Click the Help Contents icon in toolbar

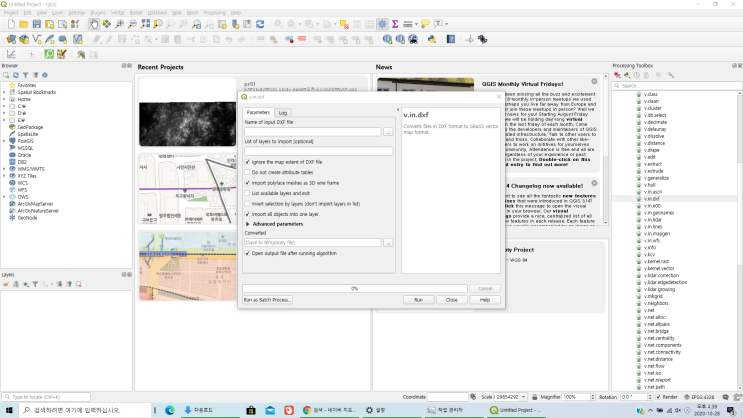(x=451, y=39)
